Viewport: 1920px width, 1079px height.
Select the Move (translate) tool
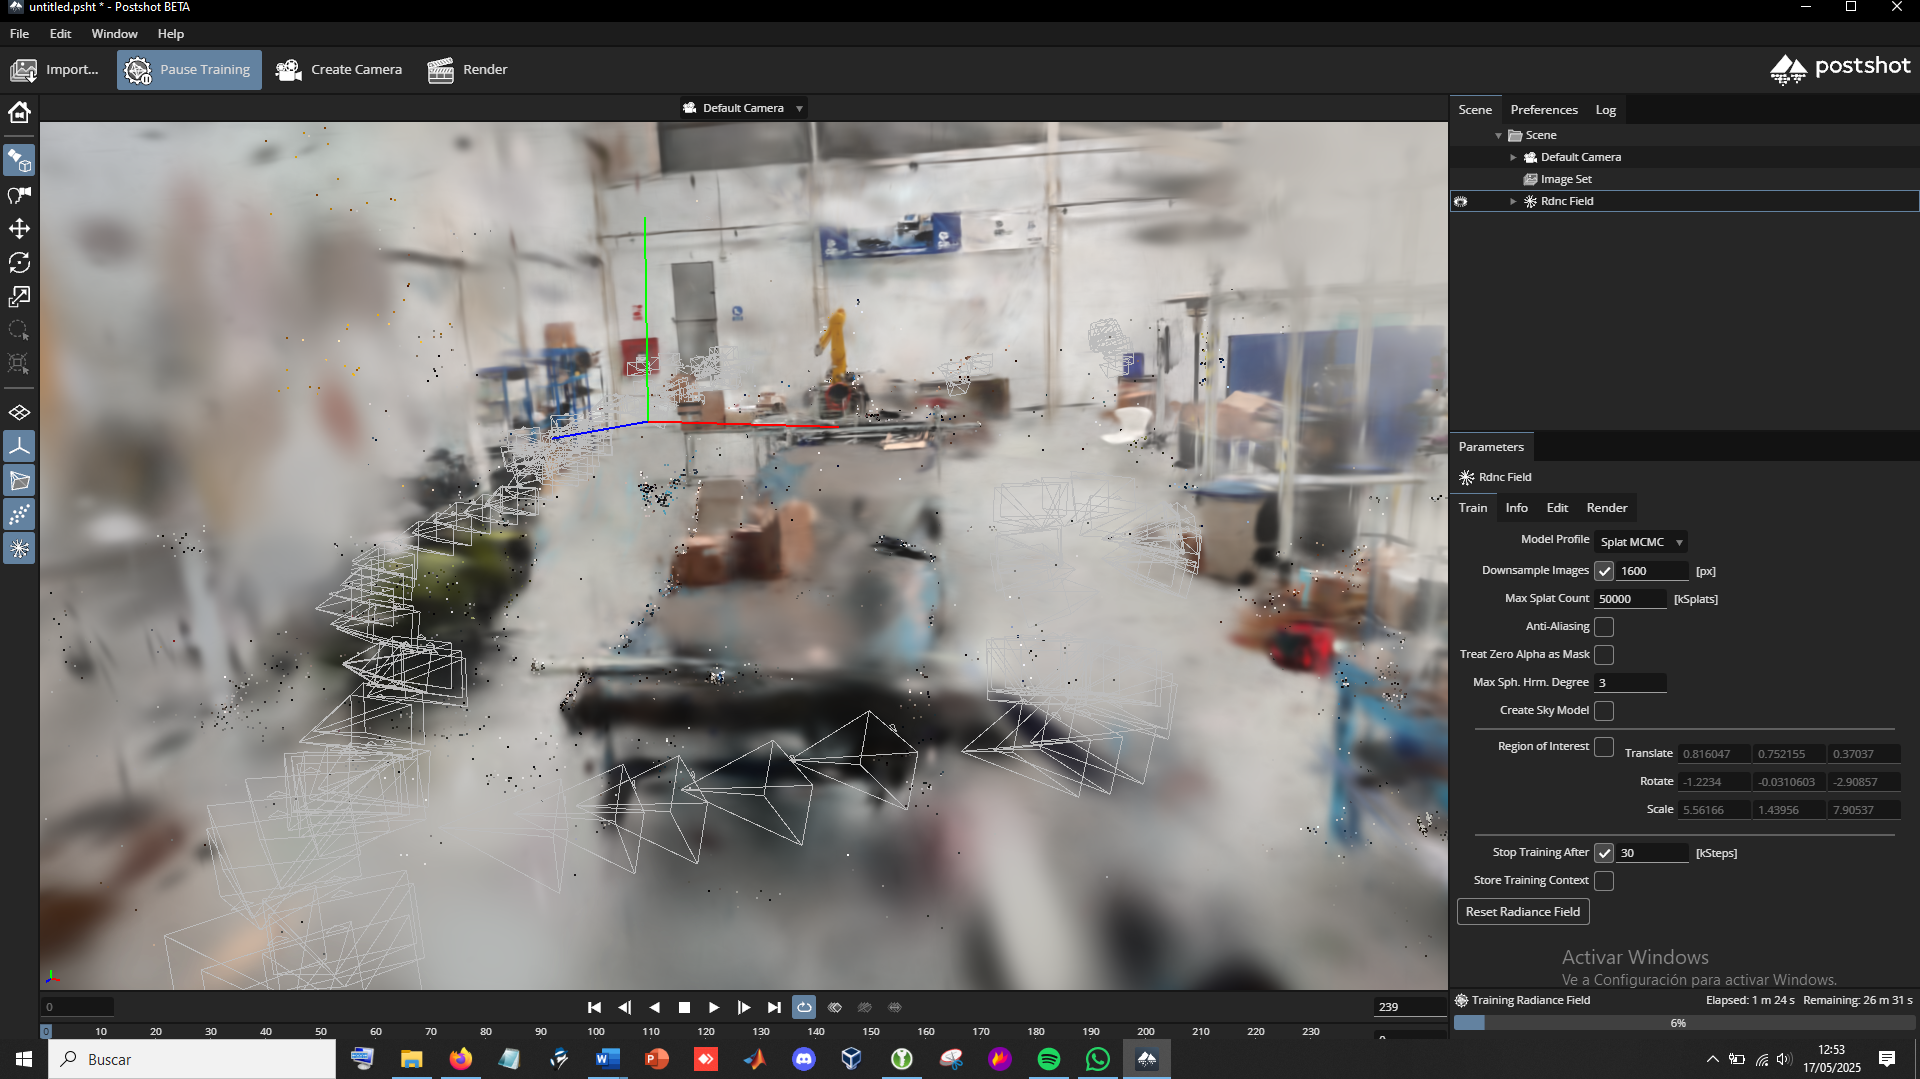[19, 229]
